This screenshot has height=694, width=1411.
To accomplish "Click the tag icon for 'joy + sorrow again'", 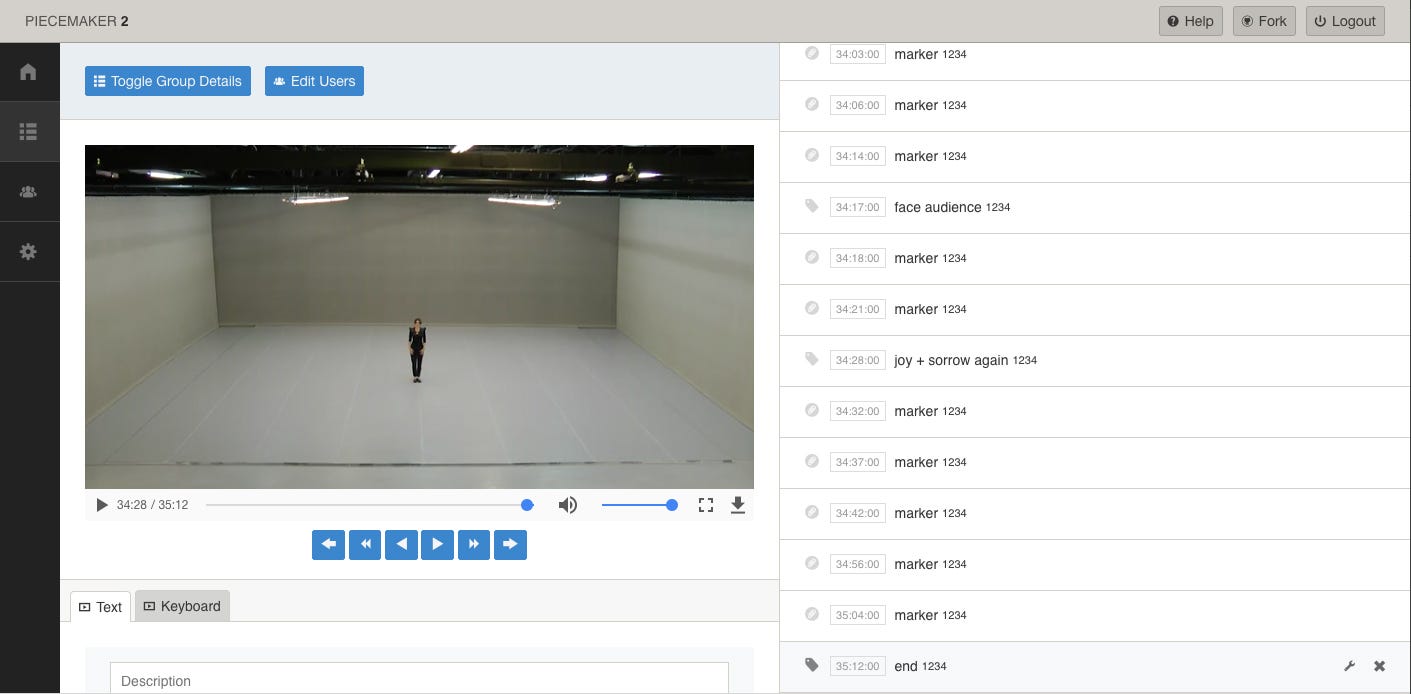I will click(812, 359).
